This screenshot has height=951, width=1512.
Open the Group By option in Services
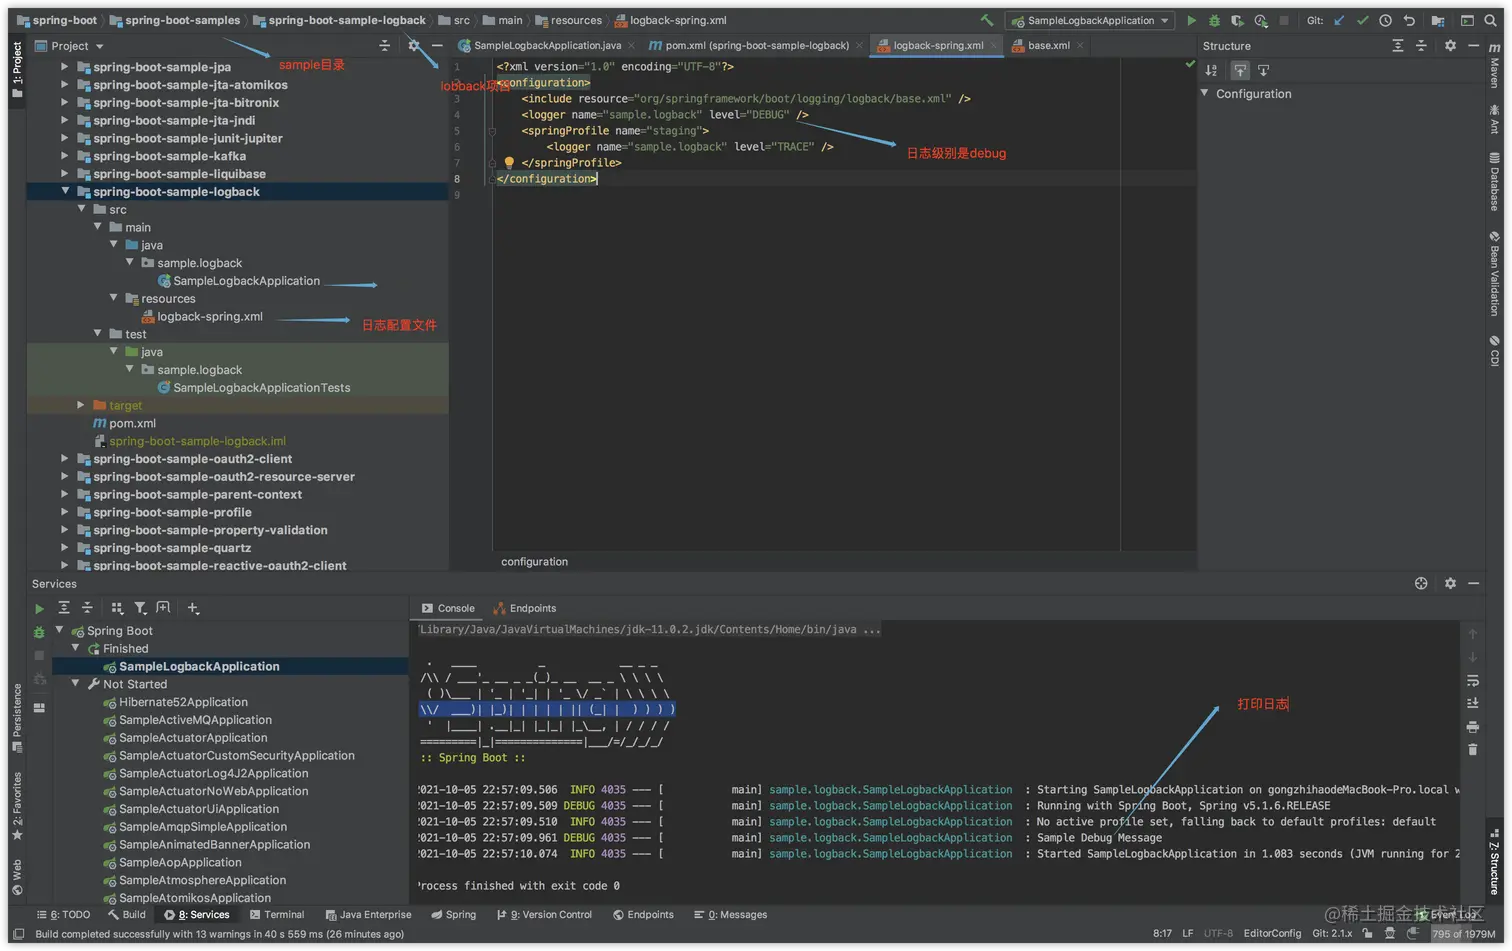[117, 608]
